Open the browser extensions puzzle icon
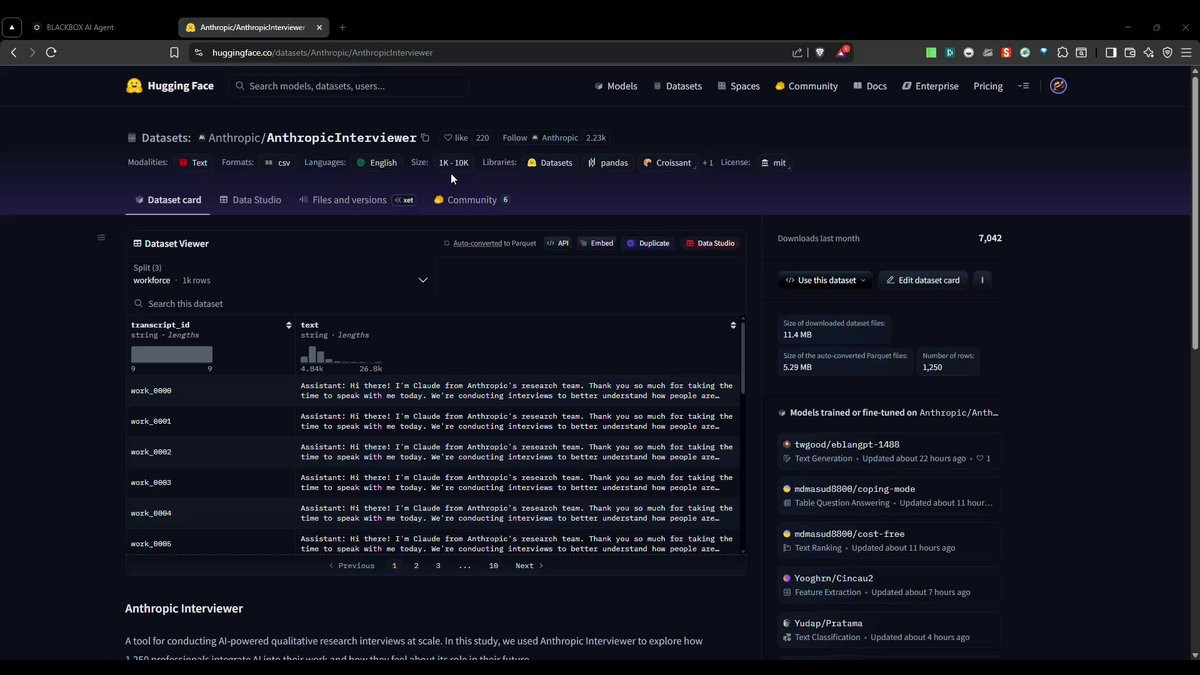 (x=1062, y=53)
